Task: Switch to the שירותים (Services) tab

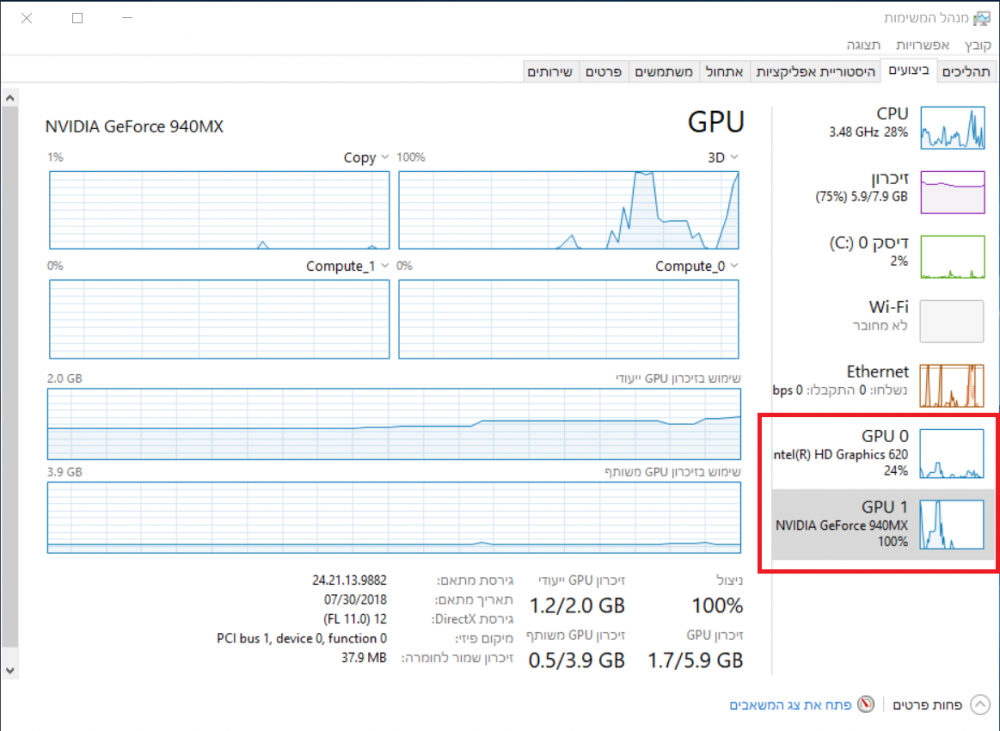Action: click(x=550, y=72)
